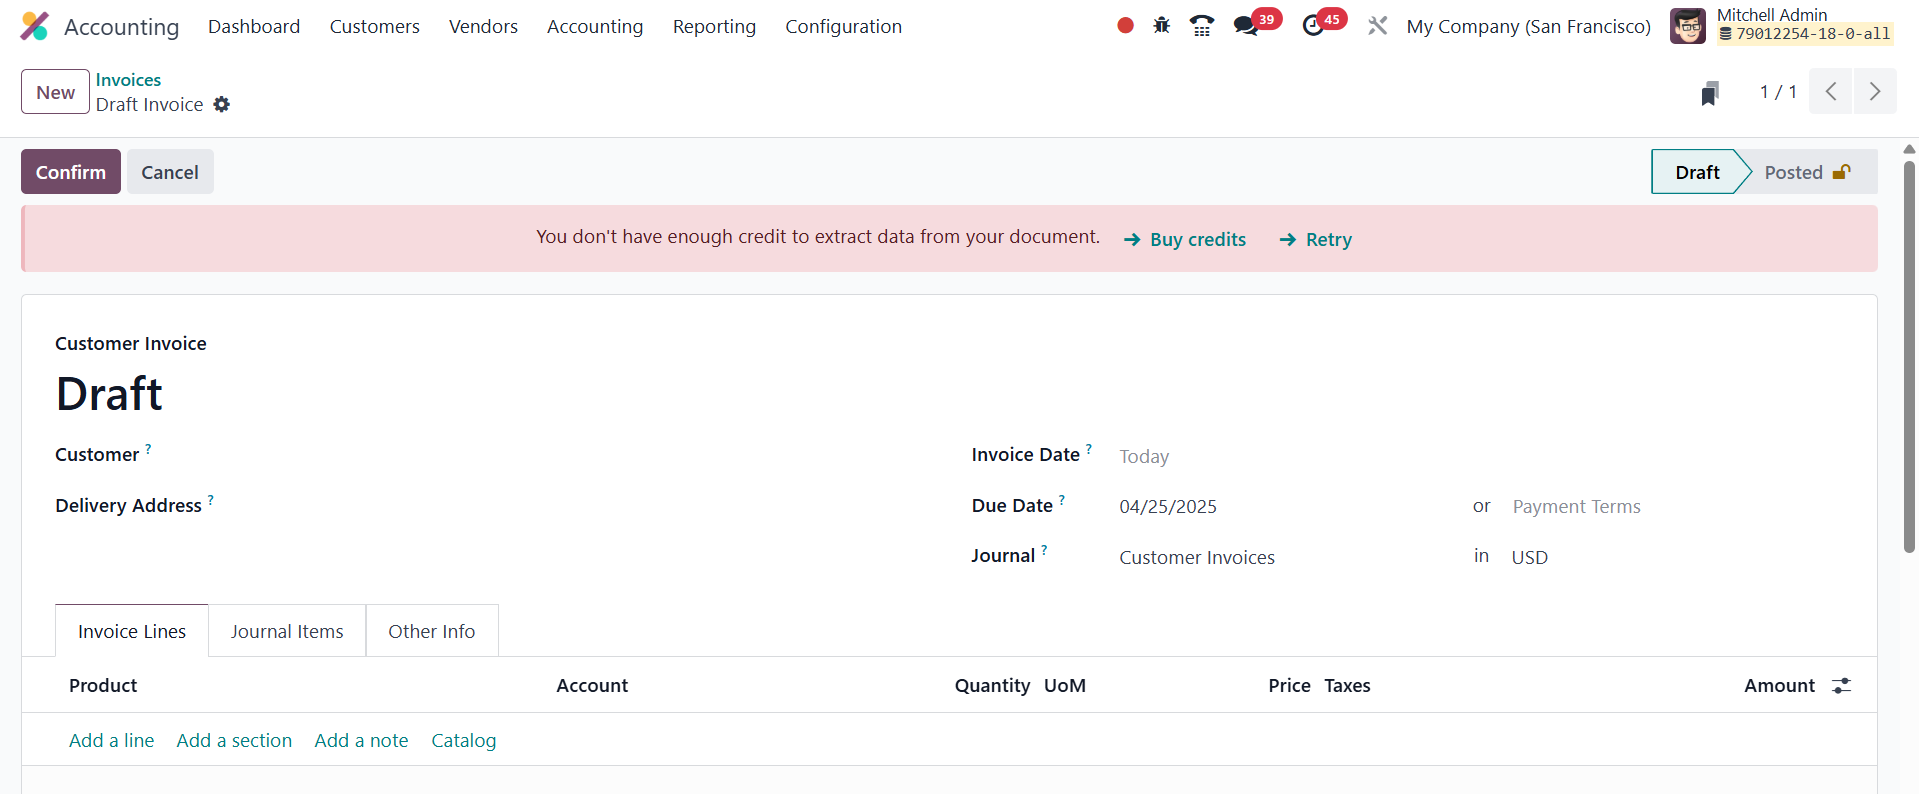Open the Vendors menu
Screen dimensions: 1919x794
(483, 27)
